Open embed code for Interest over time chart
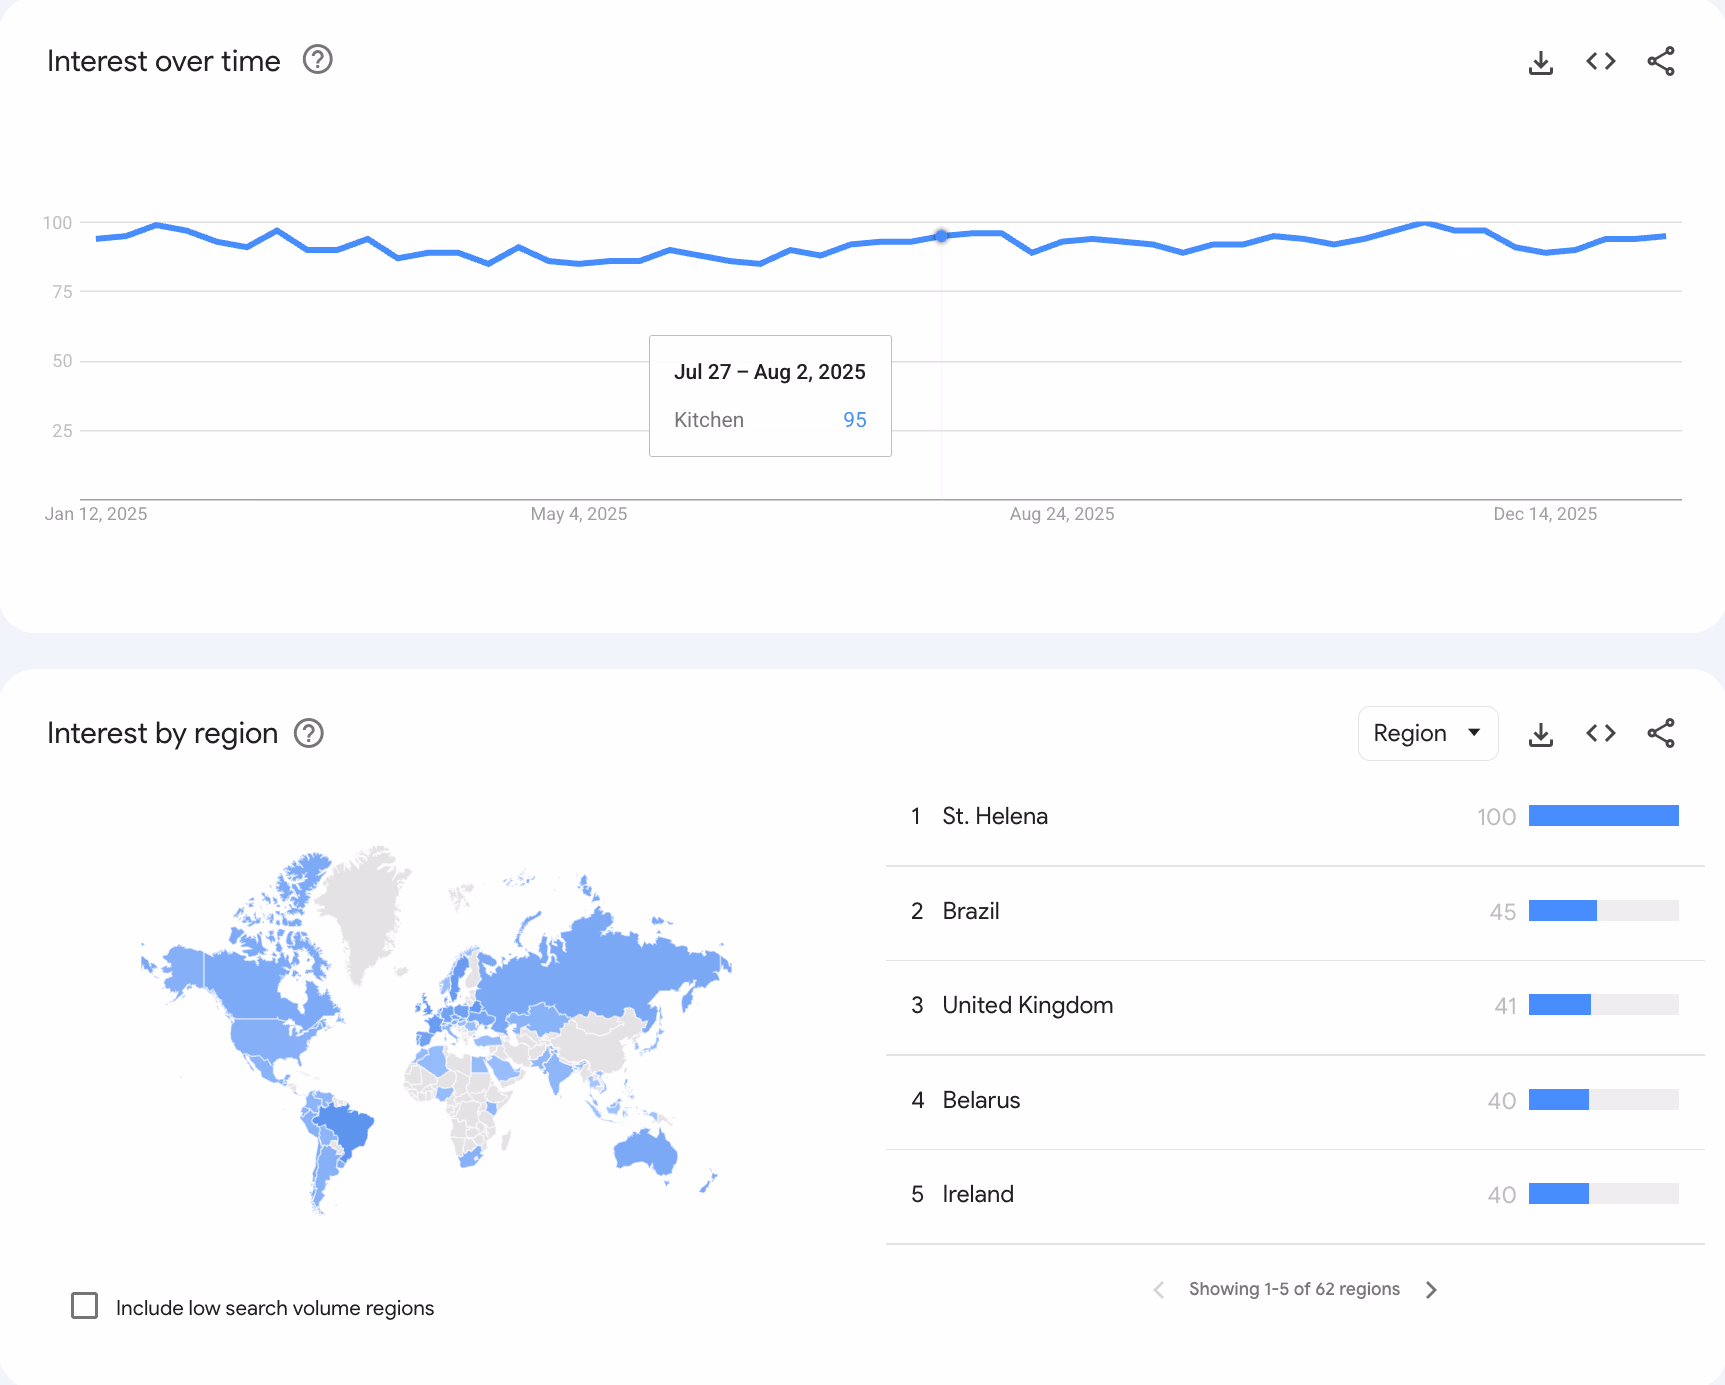Image resolution: width=1725 pixels, height=1385 pixels. pyautogui.click(x=1600, y=61)
